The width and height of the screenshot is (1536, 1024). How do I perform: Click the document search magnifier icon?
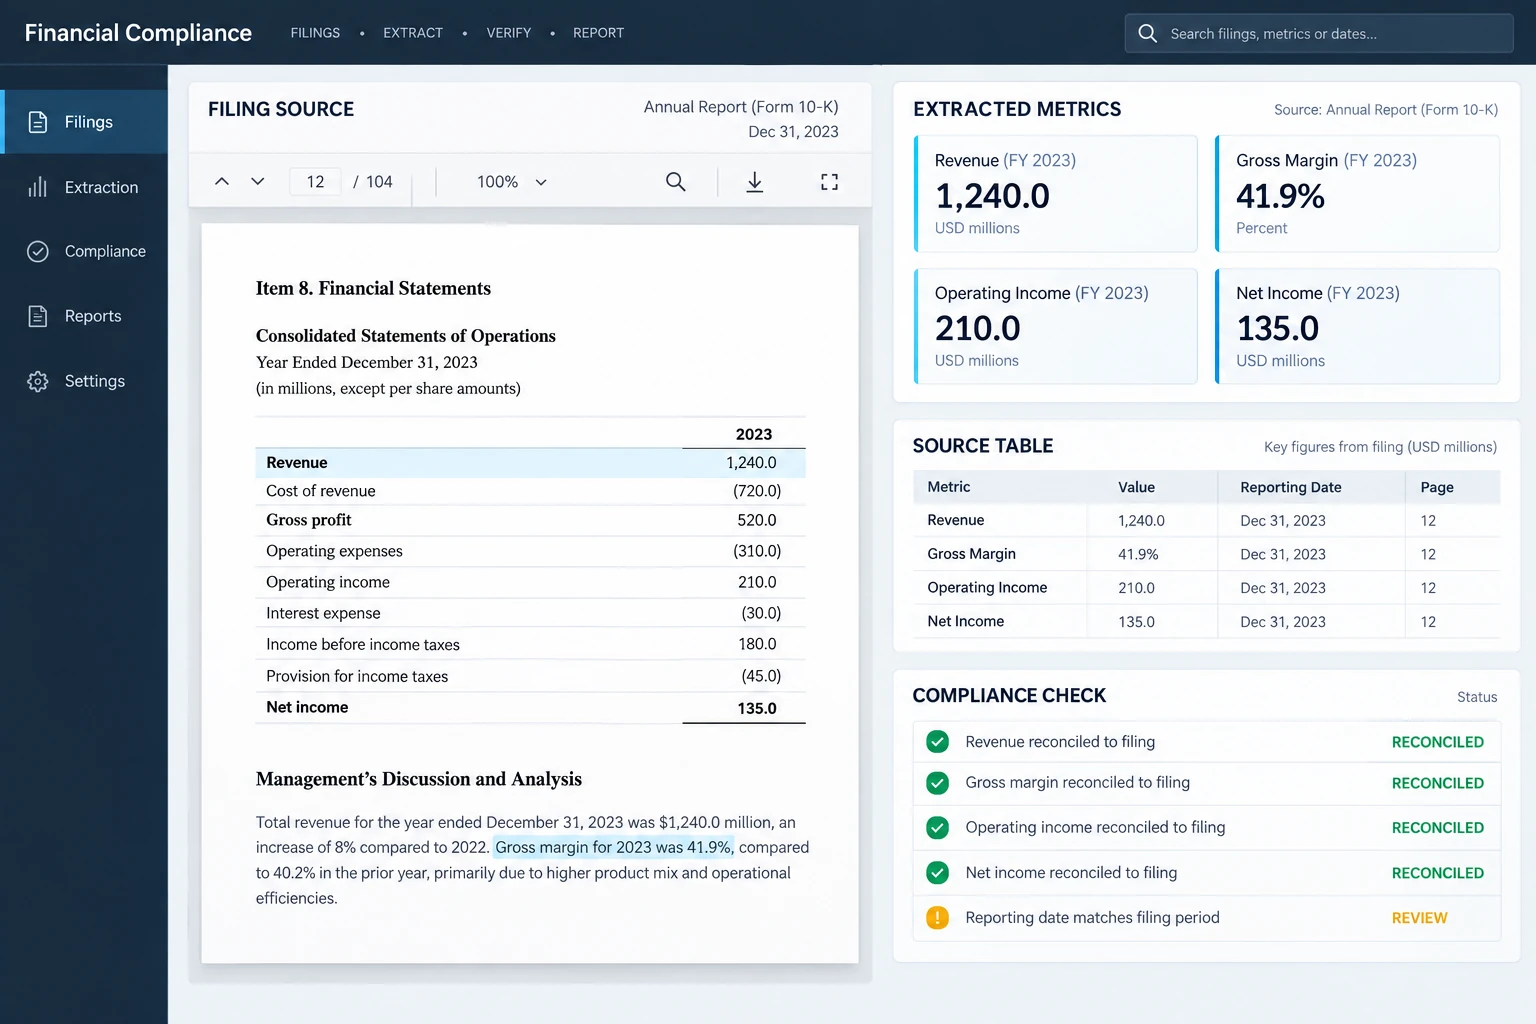676,182
